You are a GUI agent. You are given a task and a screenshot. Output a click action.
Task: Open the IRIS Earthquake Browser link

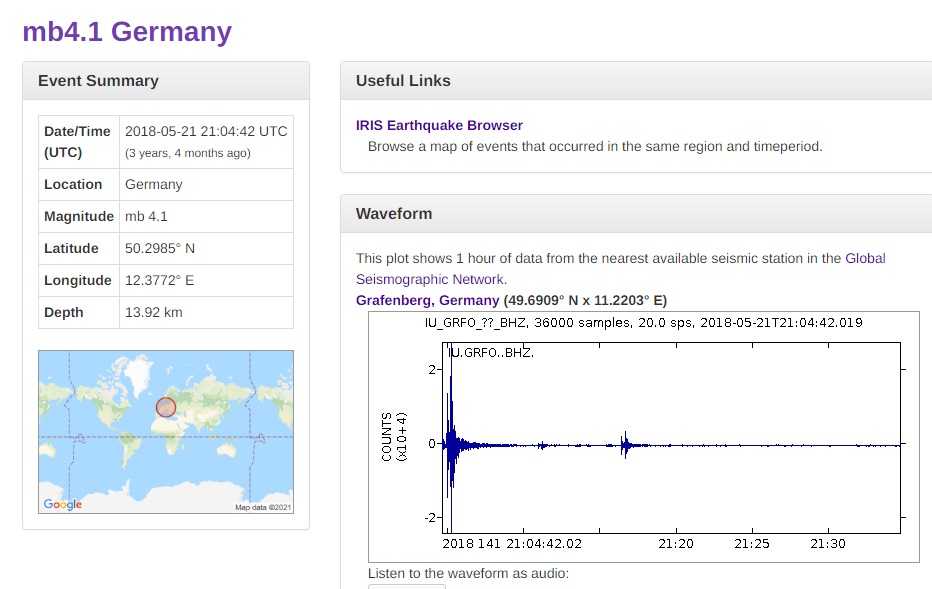439,125
